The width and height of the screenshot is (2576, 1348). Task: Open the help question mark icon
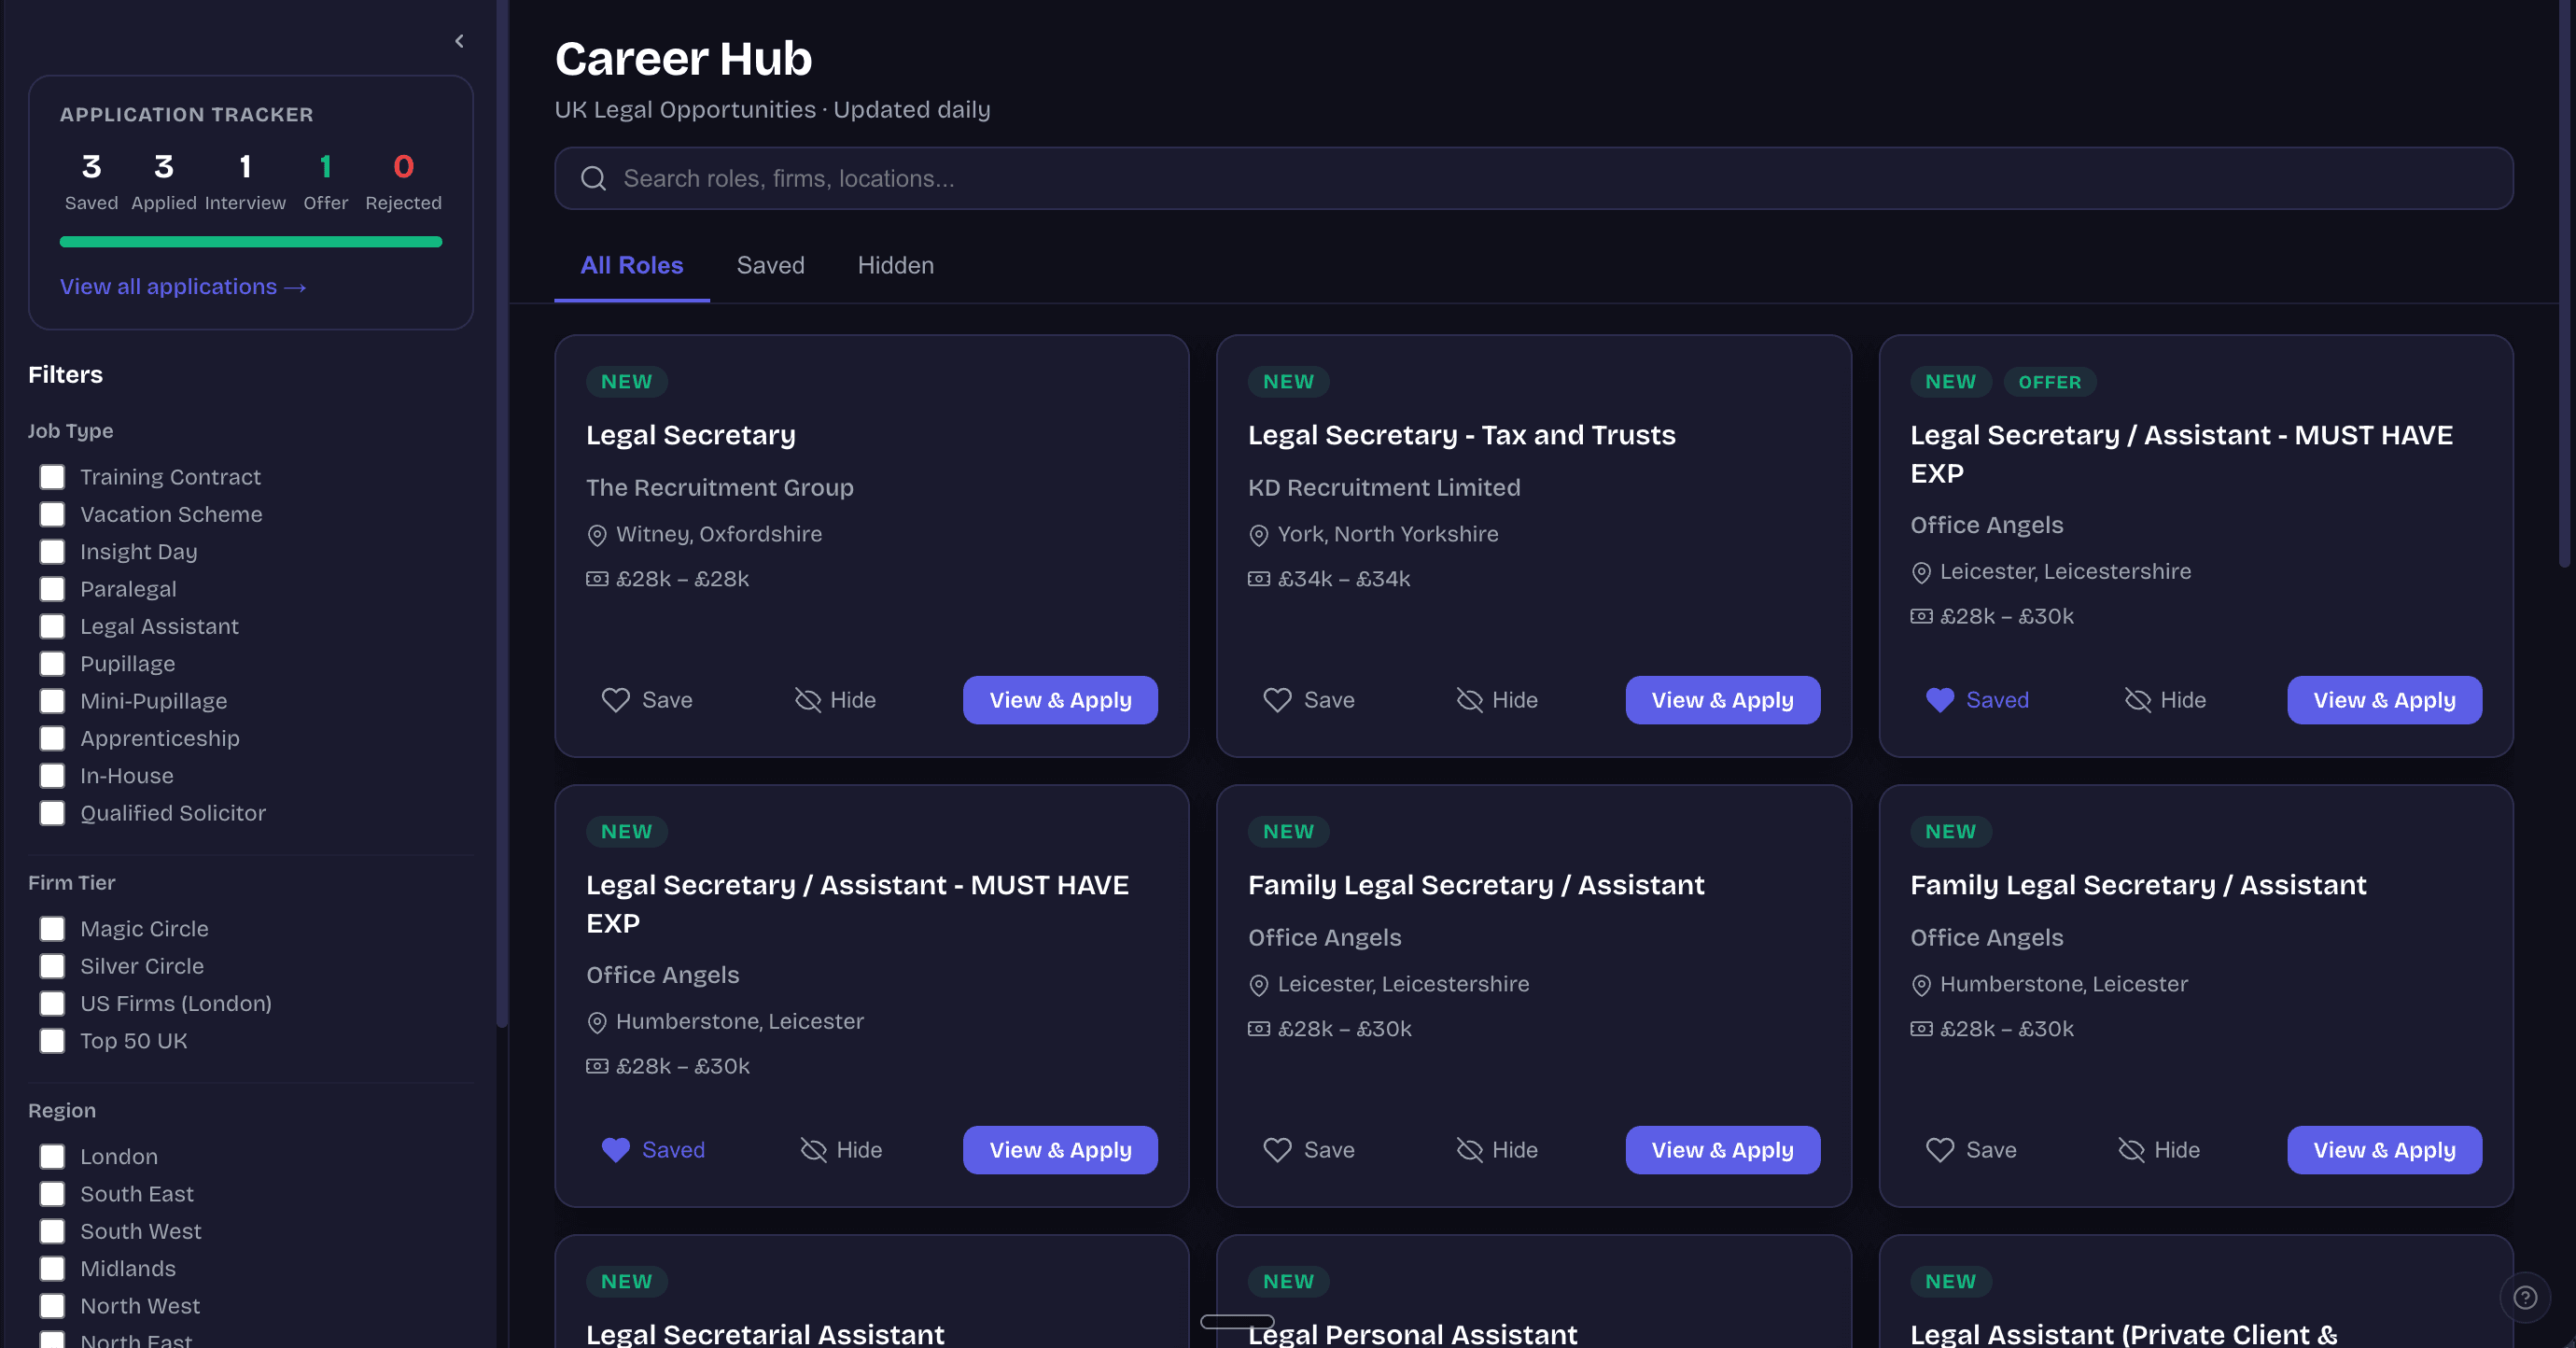(x=2525, y=1297)
